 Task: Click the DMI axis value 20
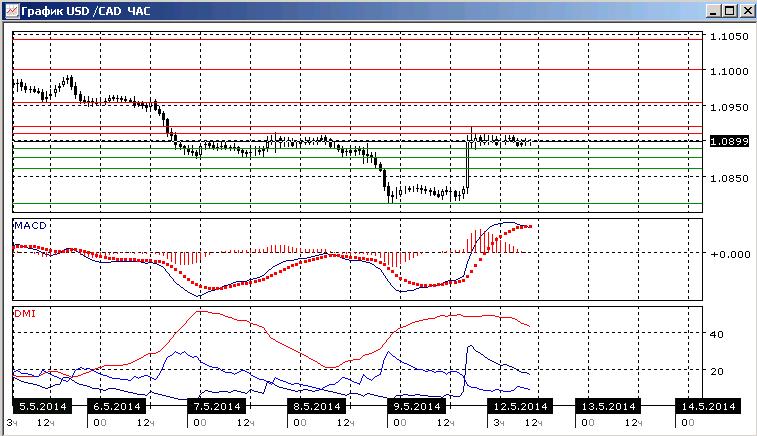coord(716,371)
